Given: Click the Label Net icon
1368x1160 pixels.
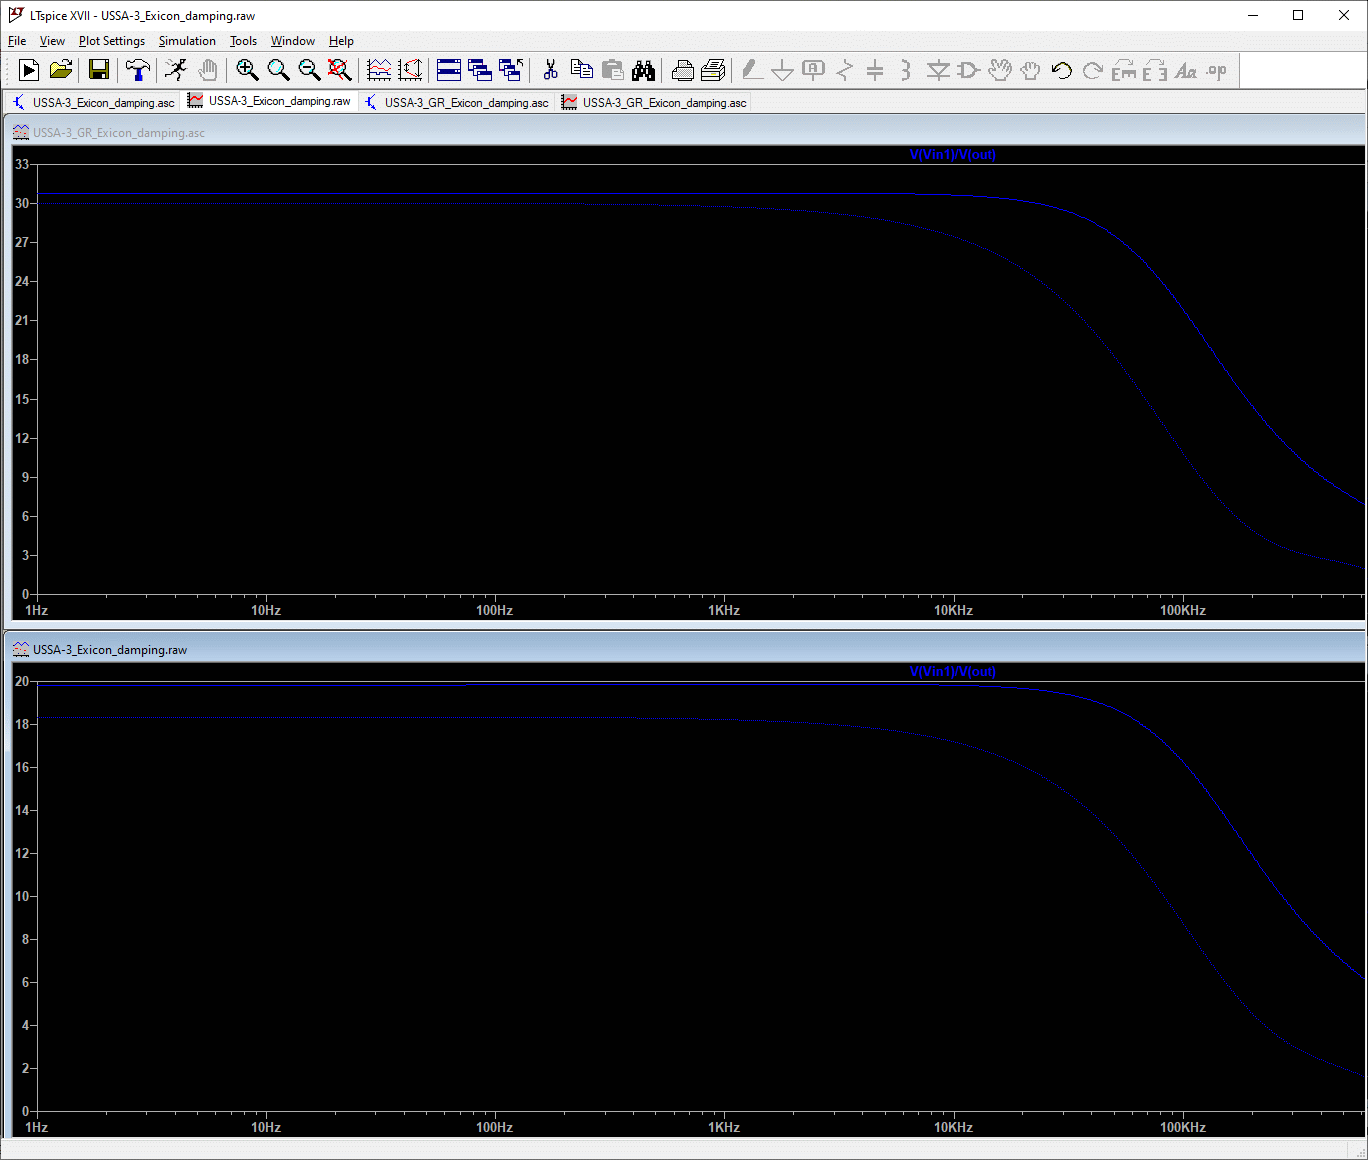Looking at the screenshot, I should 814,70.
